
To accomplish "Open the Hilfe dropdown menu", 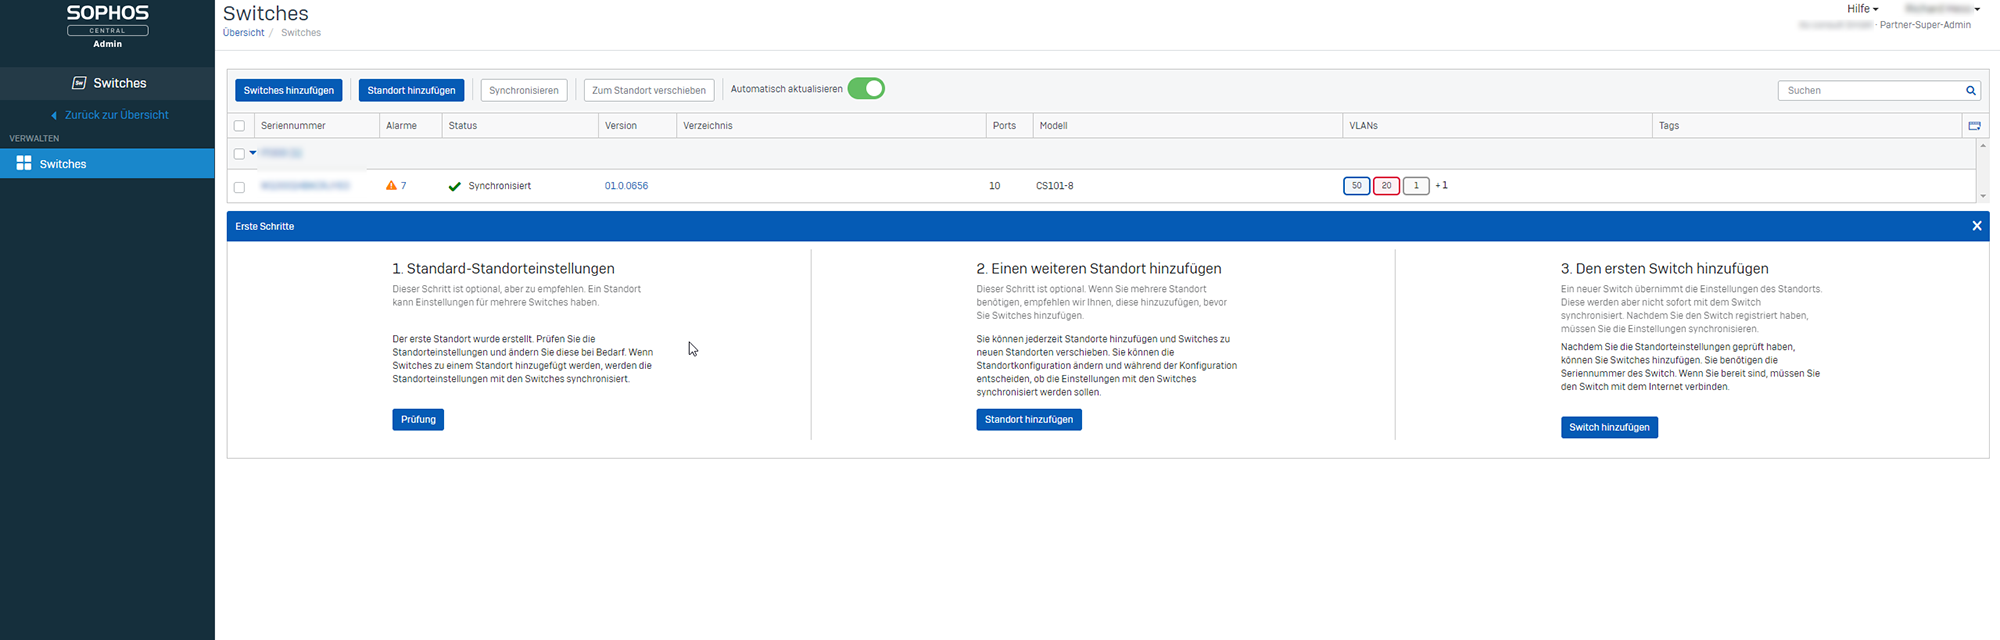I will pyautogui.click(x=1862, y=9).
